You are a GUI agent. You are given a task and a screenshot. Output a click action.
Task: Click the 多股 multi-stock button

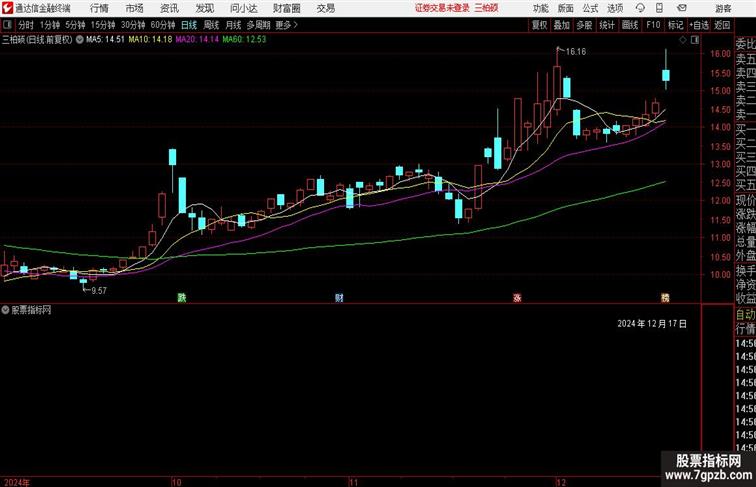584,25
